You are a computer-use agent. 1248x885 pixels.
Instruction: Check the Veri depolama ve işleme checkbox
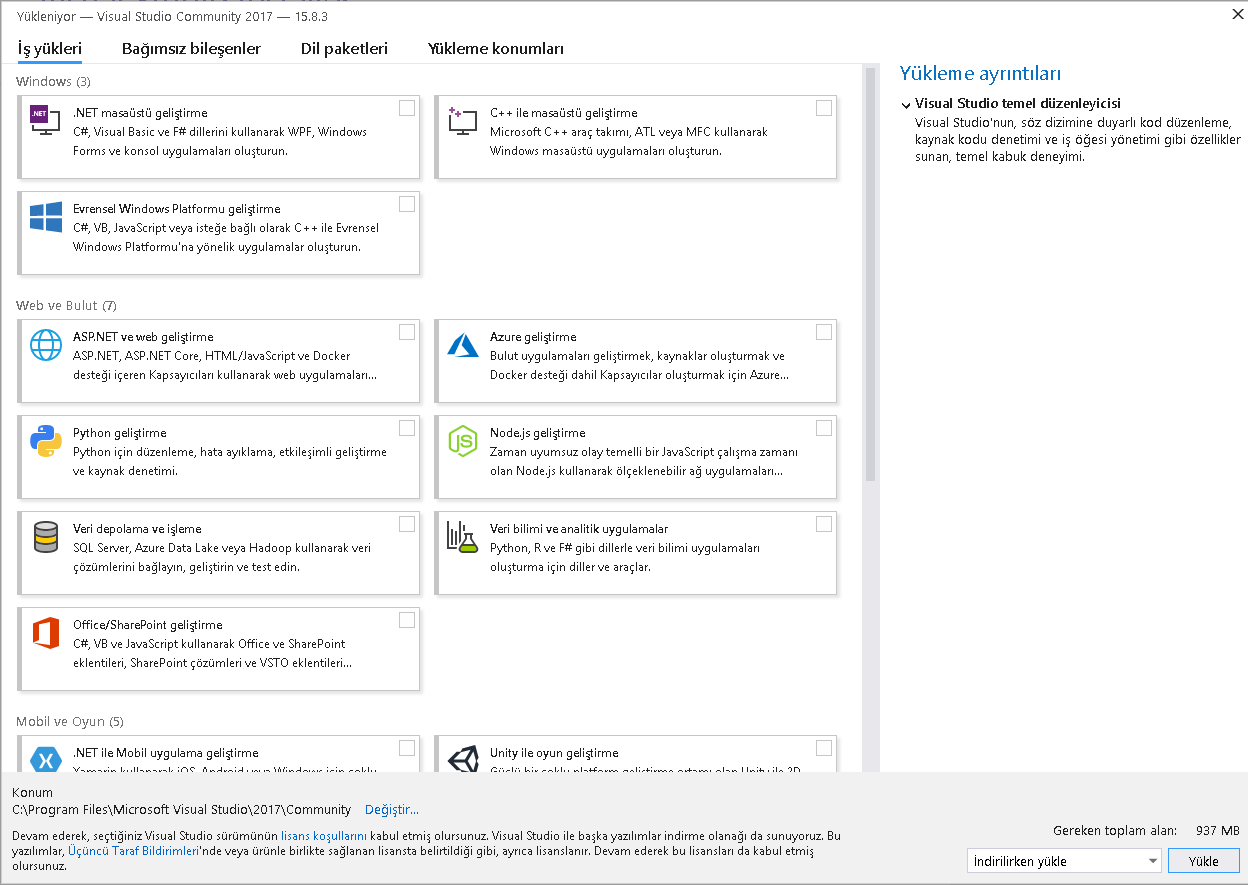(407, 524)
